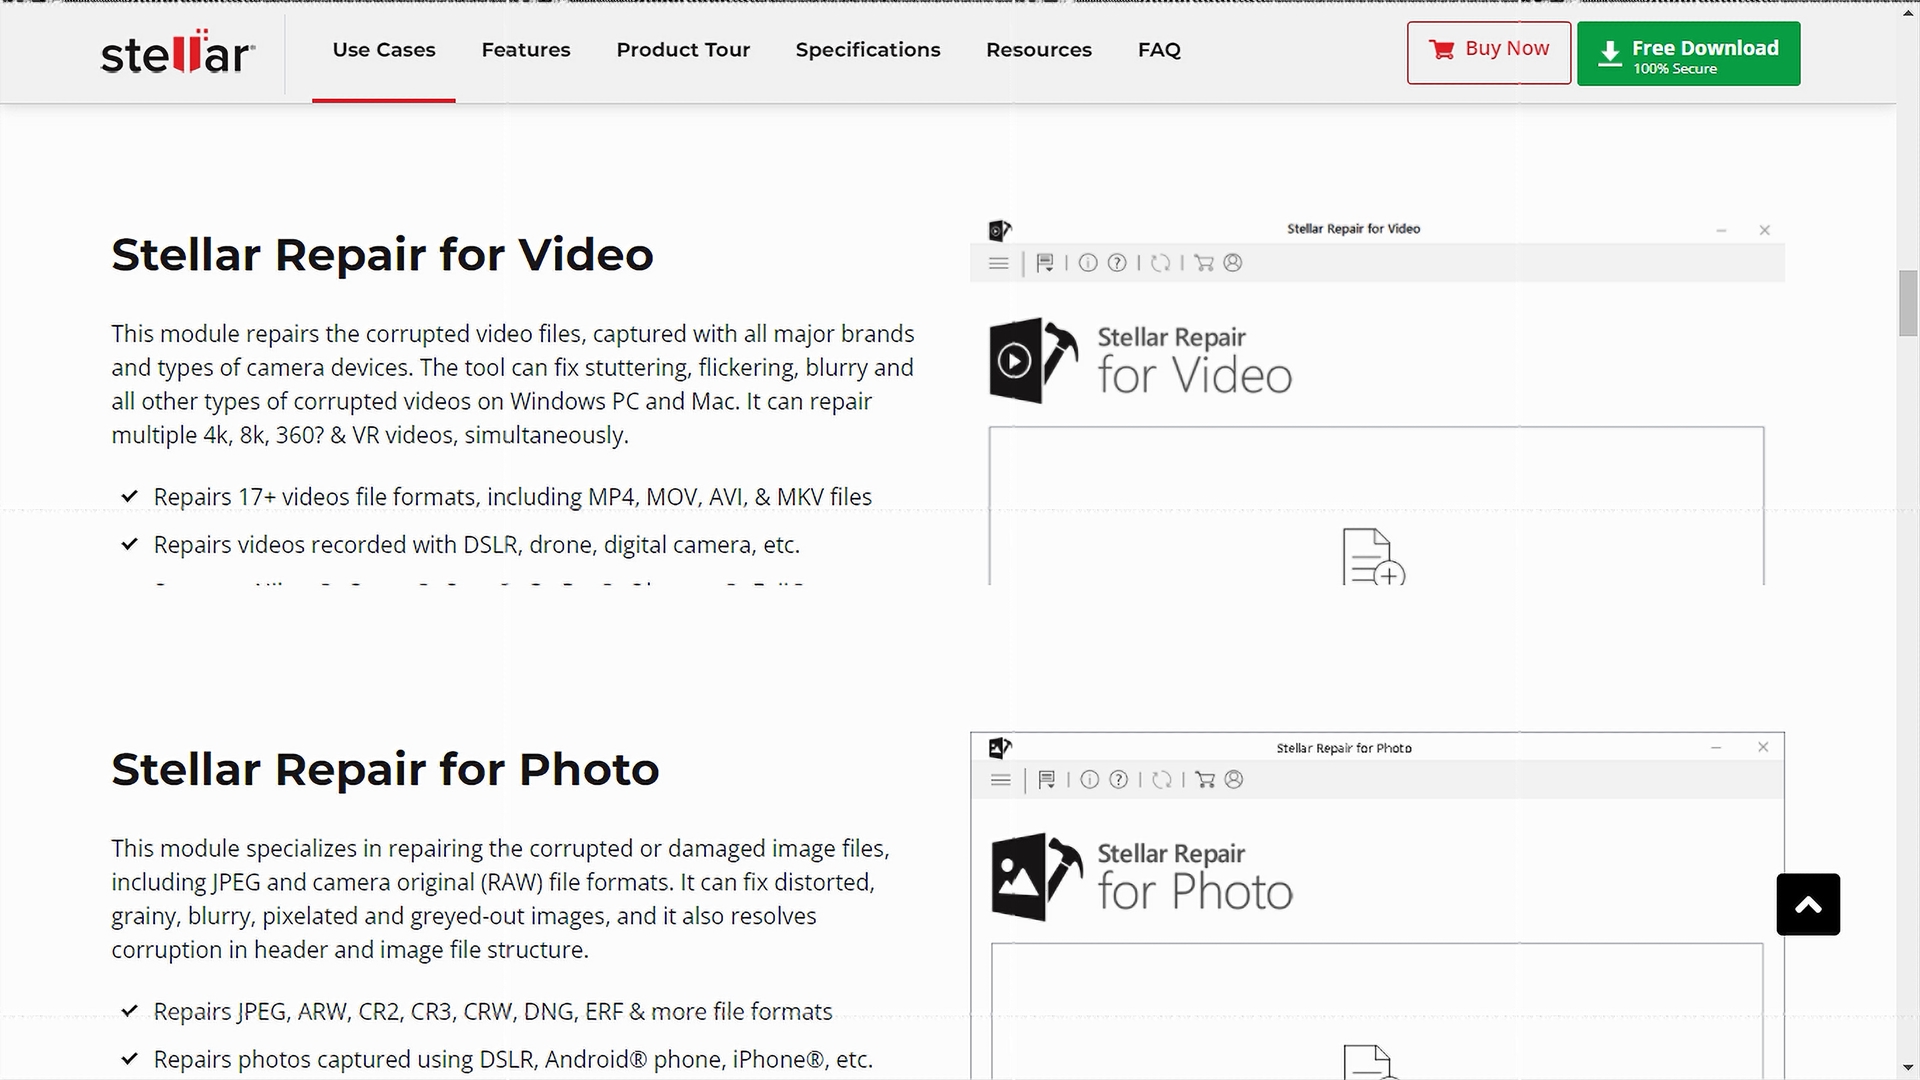Click the cart icon in Repair for Photo window

1206,780
